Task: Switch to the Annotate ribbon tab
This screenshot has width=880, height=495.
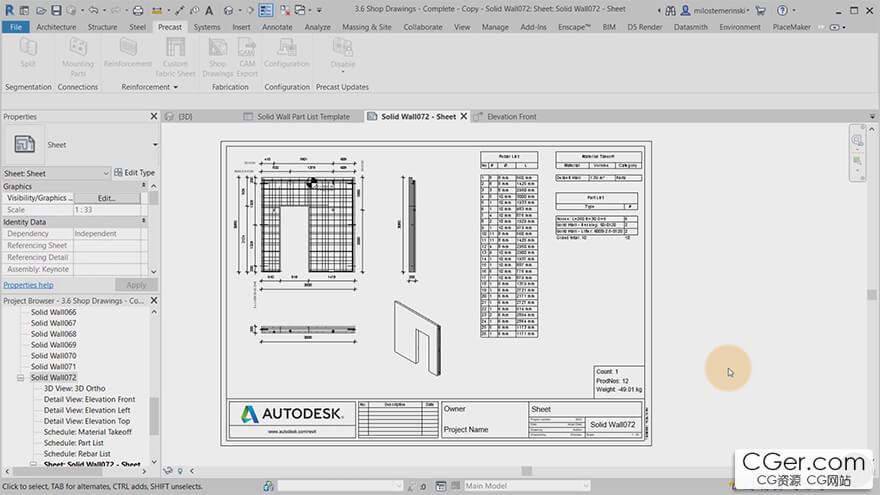Action: [x=277, y=27]
